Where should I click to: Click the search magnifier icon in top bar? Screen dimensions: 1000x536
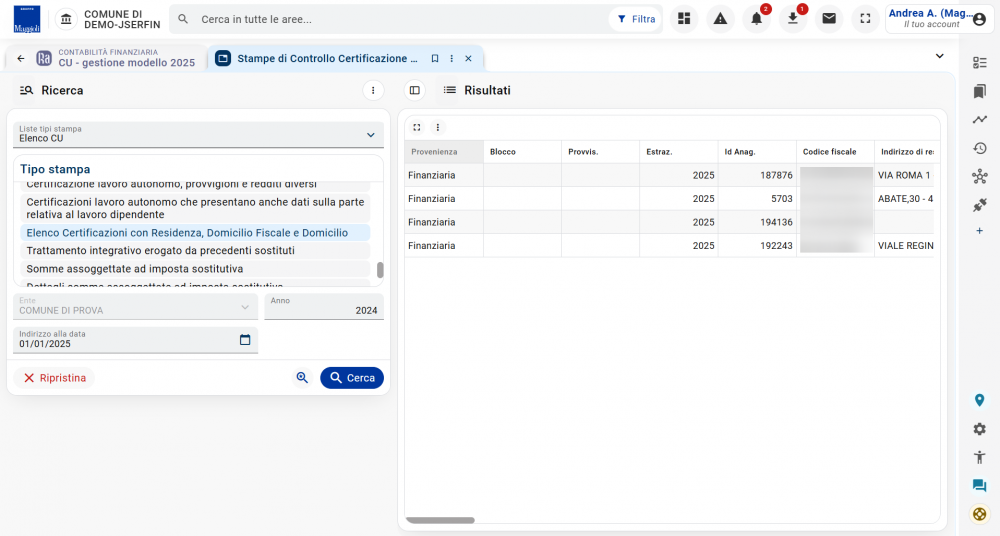click(183, 19)
